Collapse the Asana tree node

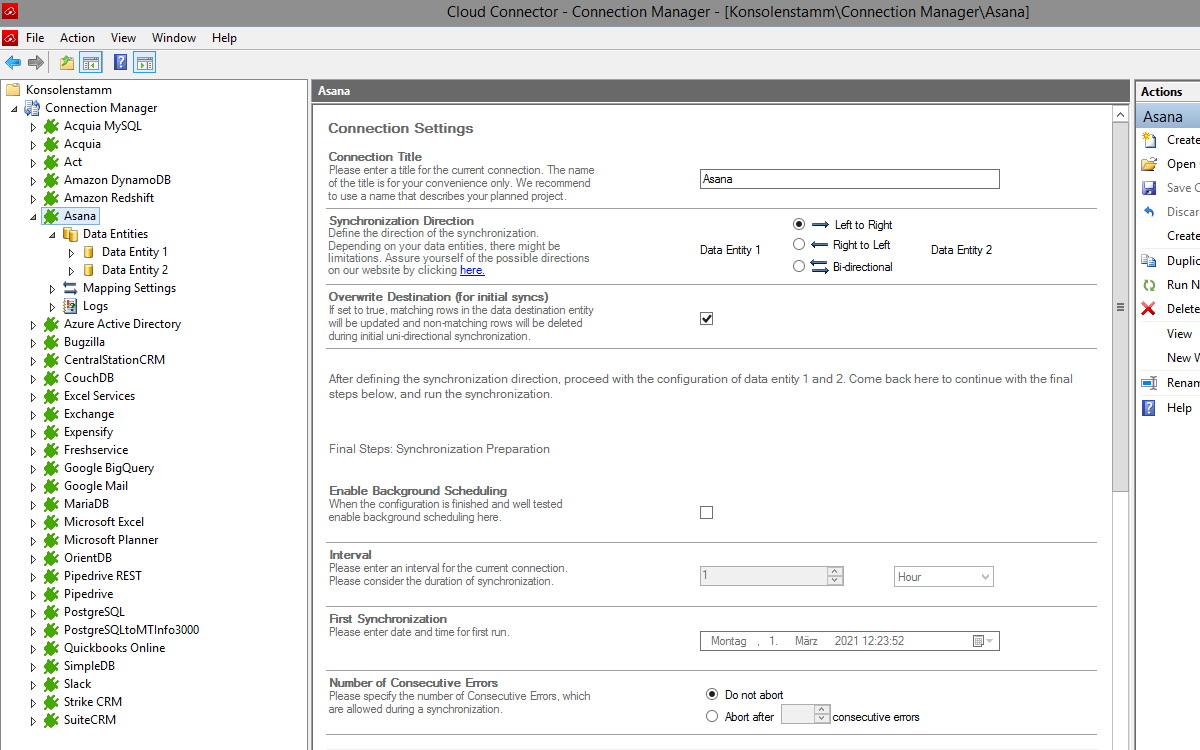[33, 216]
